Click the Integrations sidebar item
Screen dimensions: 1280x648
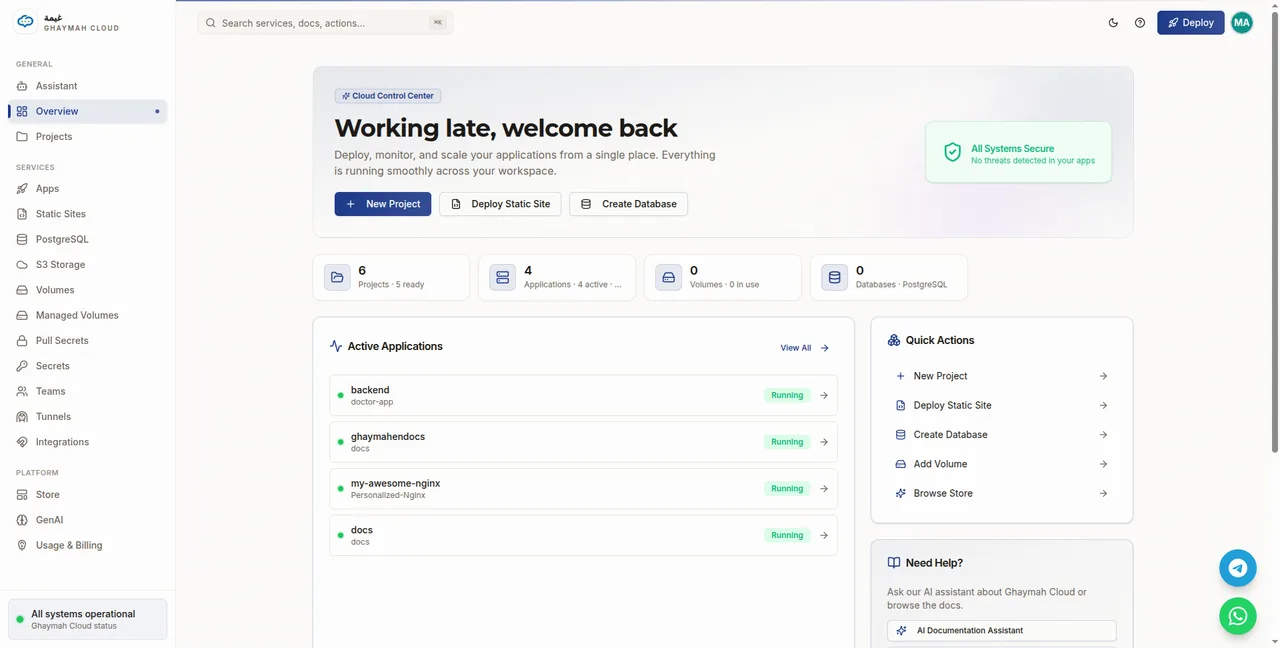[87, 442]
